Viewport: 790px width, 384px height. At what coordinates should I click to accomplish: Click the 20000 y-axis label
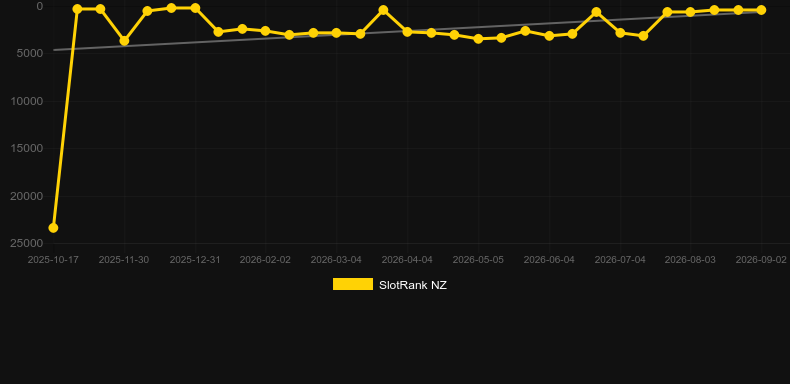pyautogui.click(x=27, y=196)
